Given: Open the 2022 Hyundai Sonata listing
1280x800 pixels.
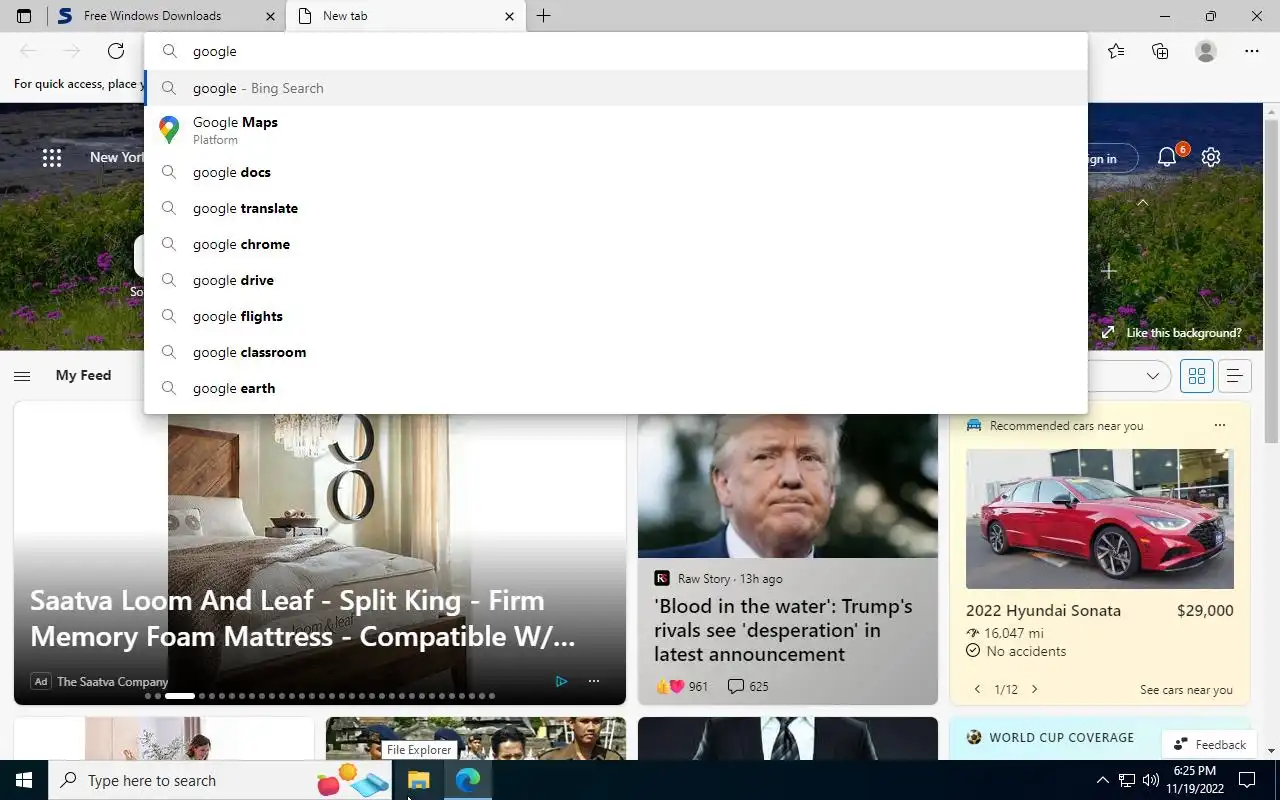Looking at the screenshot, I should coord(1043,611).
